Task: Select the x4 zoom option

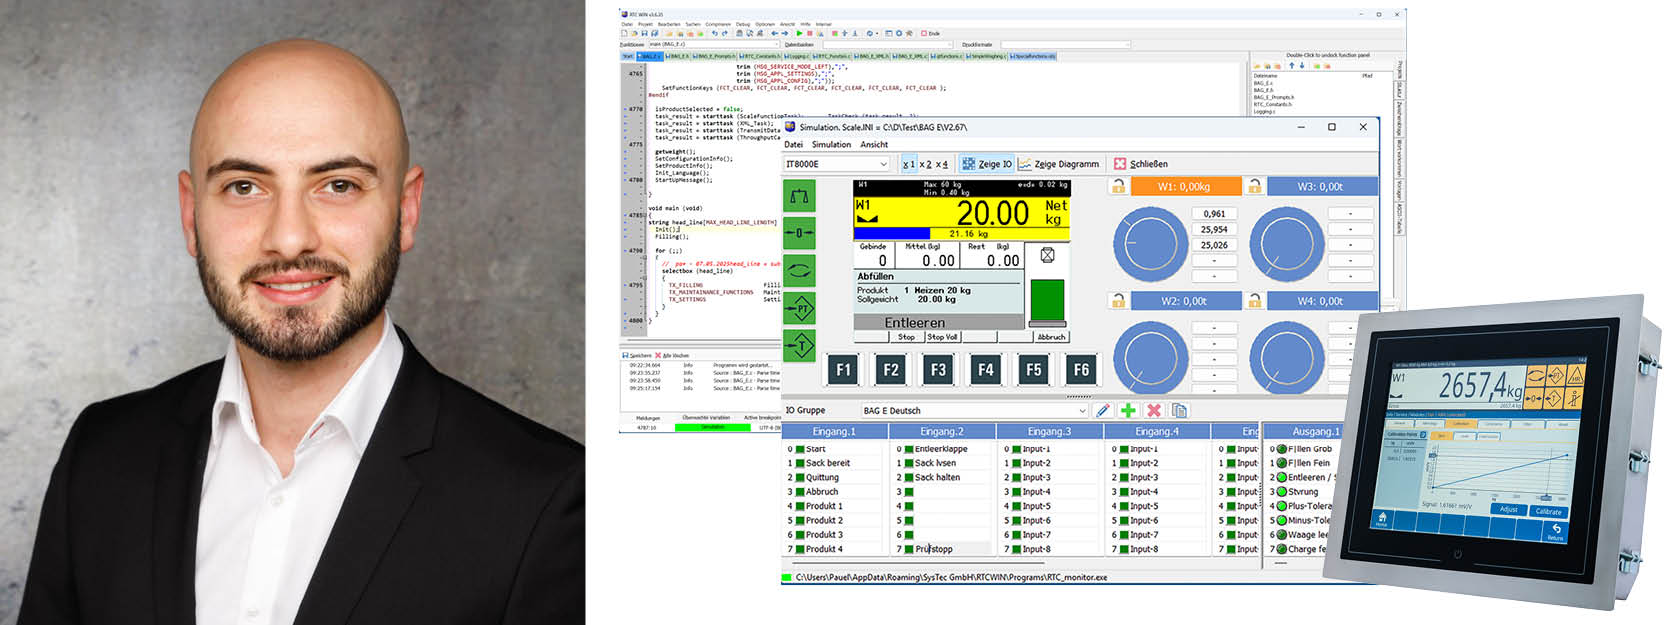Action: point(942,164)
